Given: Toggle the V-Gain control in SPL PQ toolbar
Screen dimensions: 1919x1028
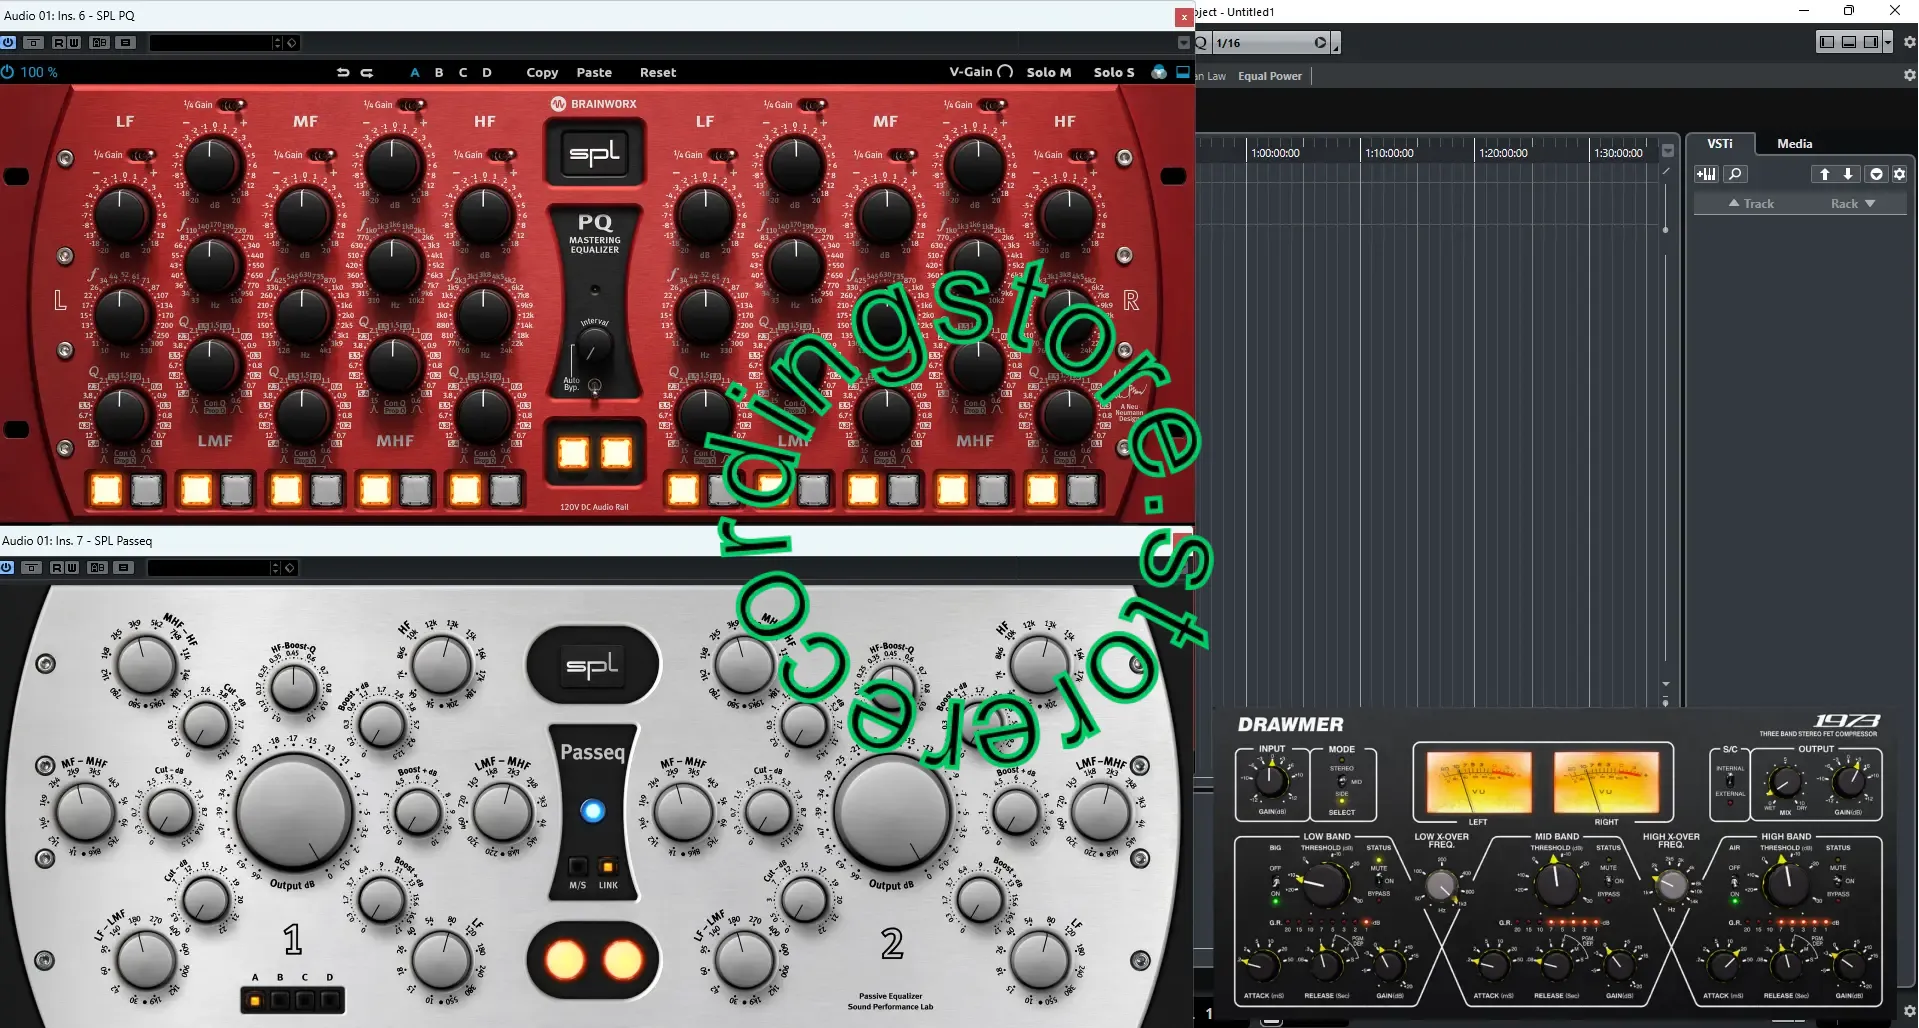Looking at the screenshot, I should [981, 72].
